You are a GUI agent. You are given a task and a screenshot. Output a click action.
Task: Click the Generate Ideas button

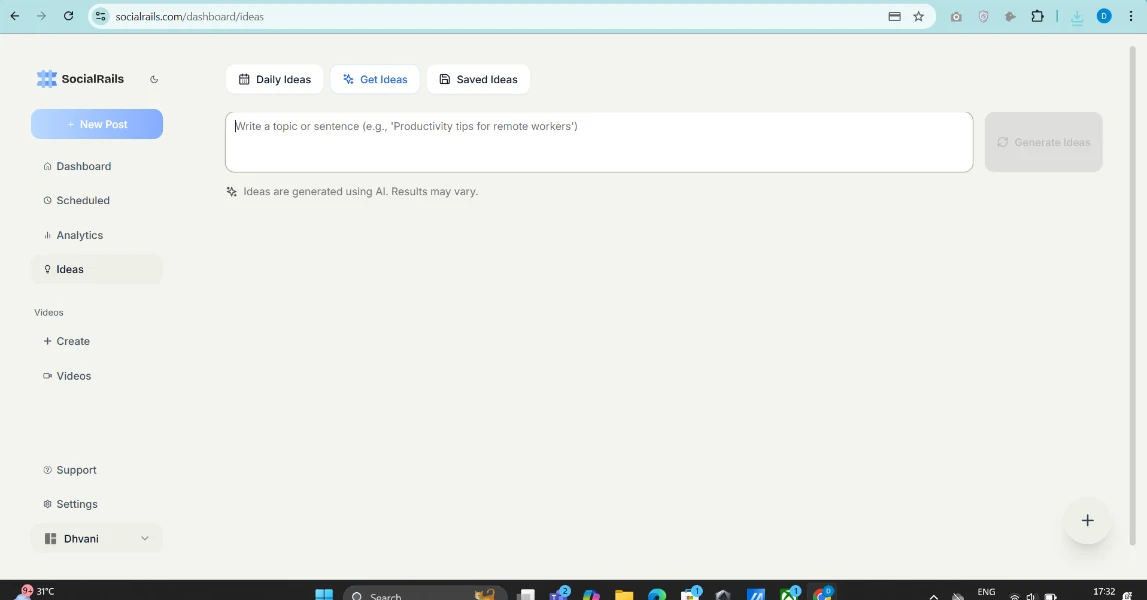pos(1043,142)
